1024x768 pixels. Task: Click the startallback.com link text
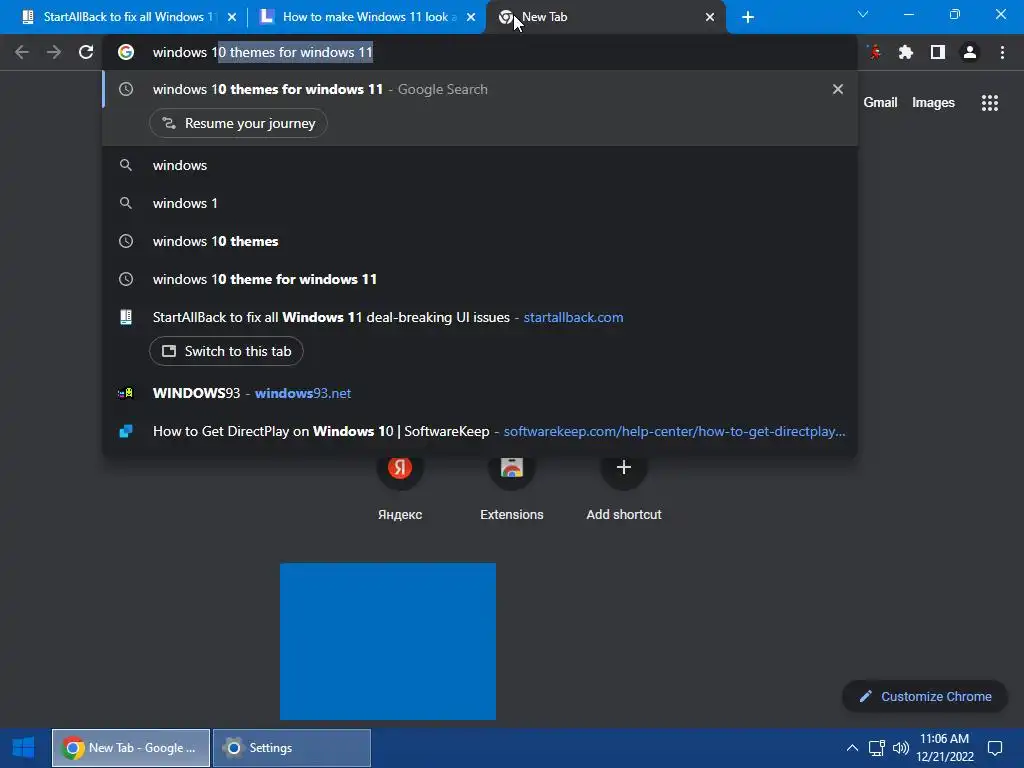pyautogui.click(x=573, y=317)
